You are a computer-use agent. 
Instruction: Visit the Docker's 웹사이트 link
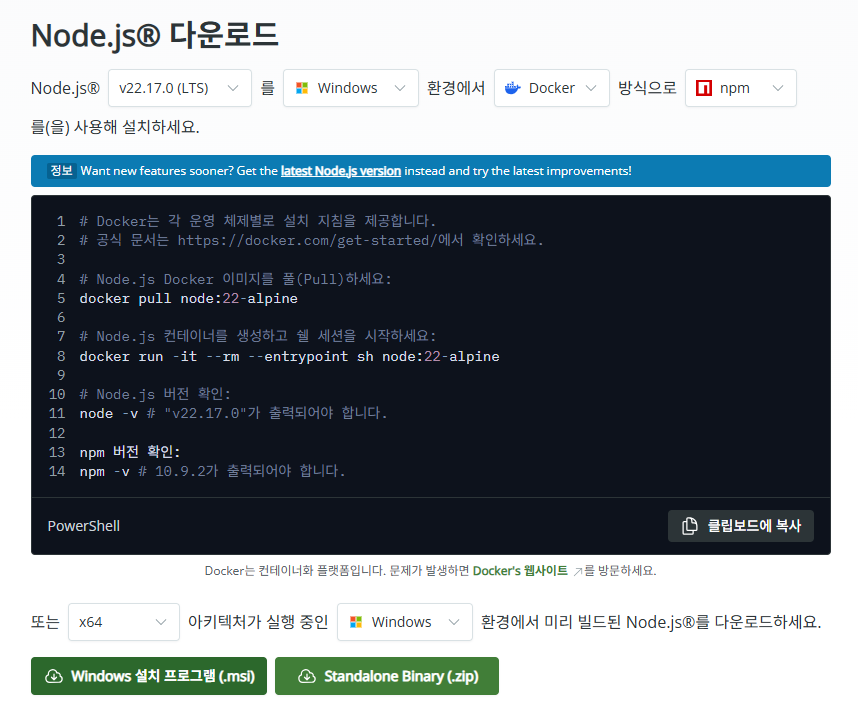[520, 571]
